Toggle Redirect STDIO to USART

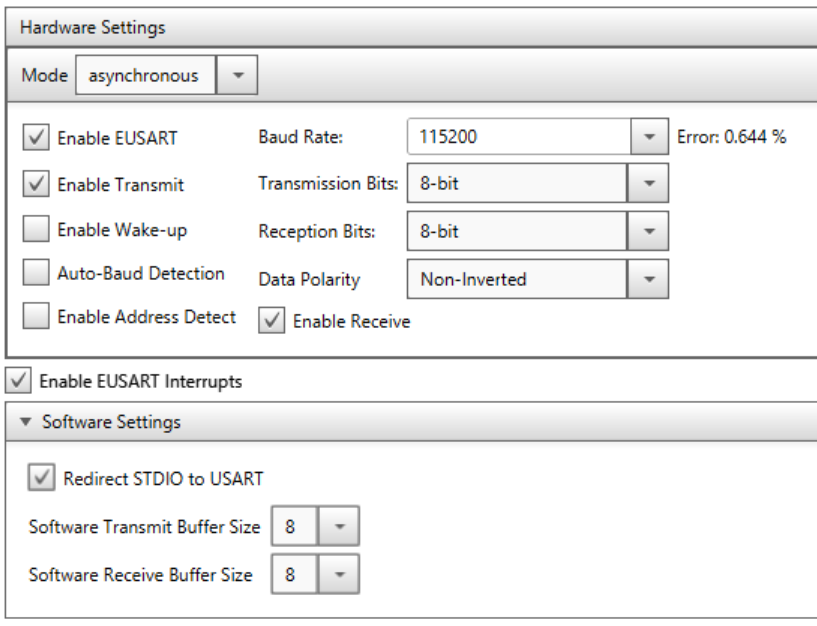pyautogui.click(x=41, y=477)
